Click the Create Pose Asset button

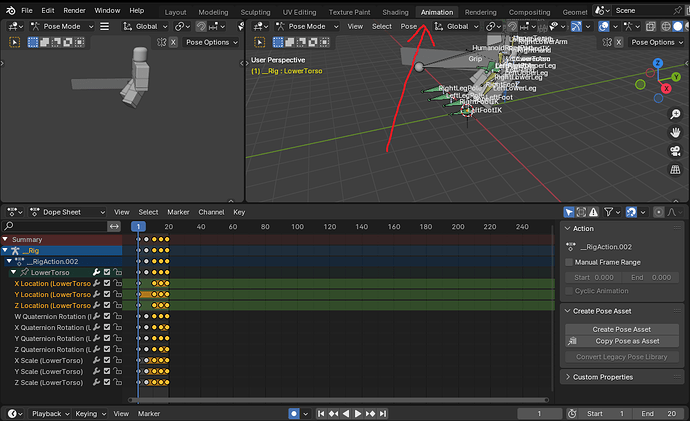(621, 329)
